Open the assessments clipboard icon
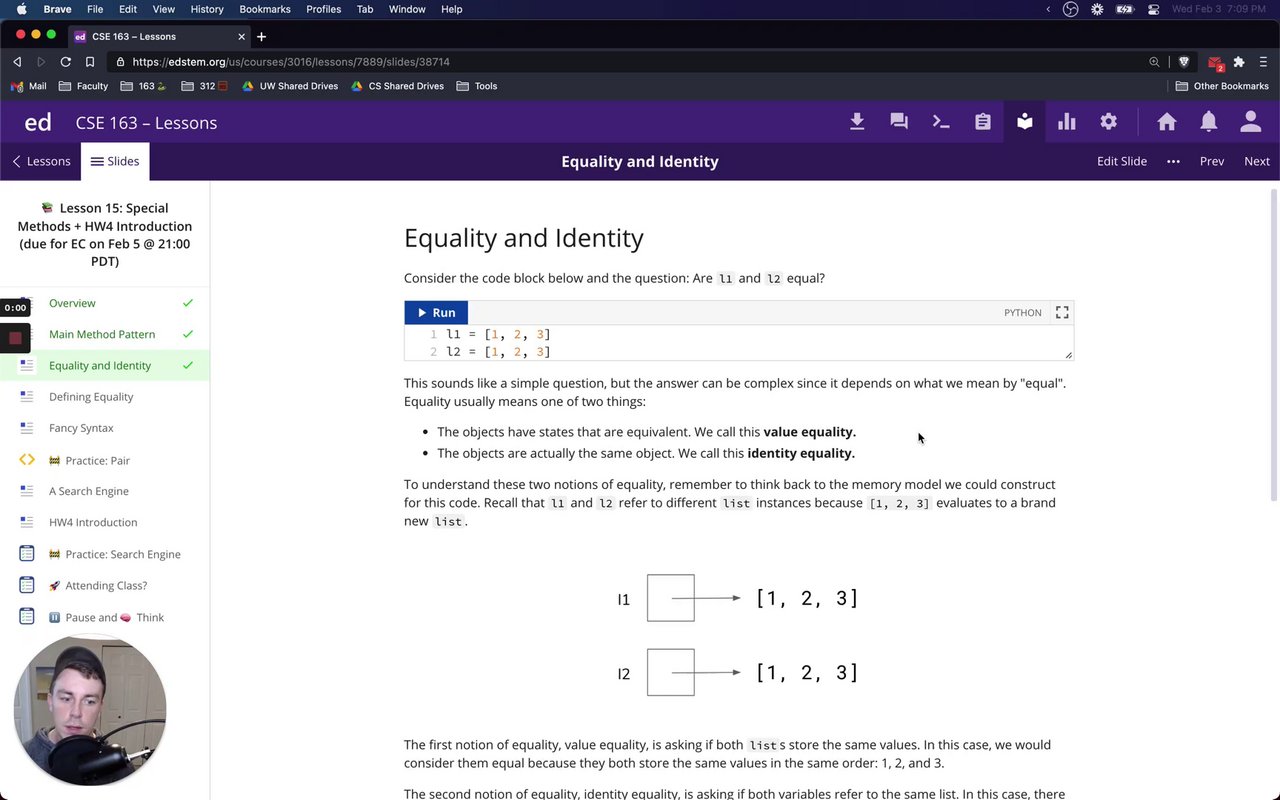Screen dimensions: 1280x800 983,122
